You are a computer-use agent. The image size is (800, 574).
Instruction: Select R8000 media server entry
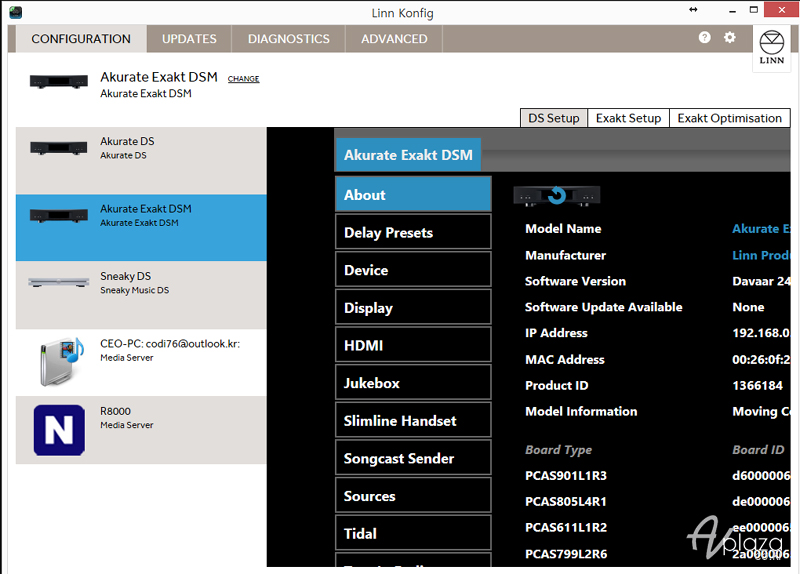click(141, 430)
